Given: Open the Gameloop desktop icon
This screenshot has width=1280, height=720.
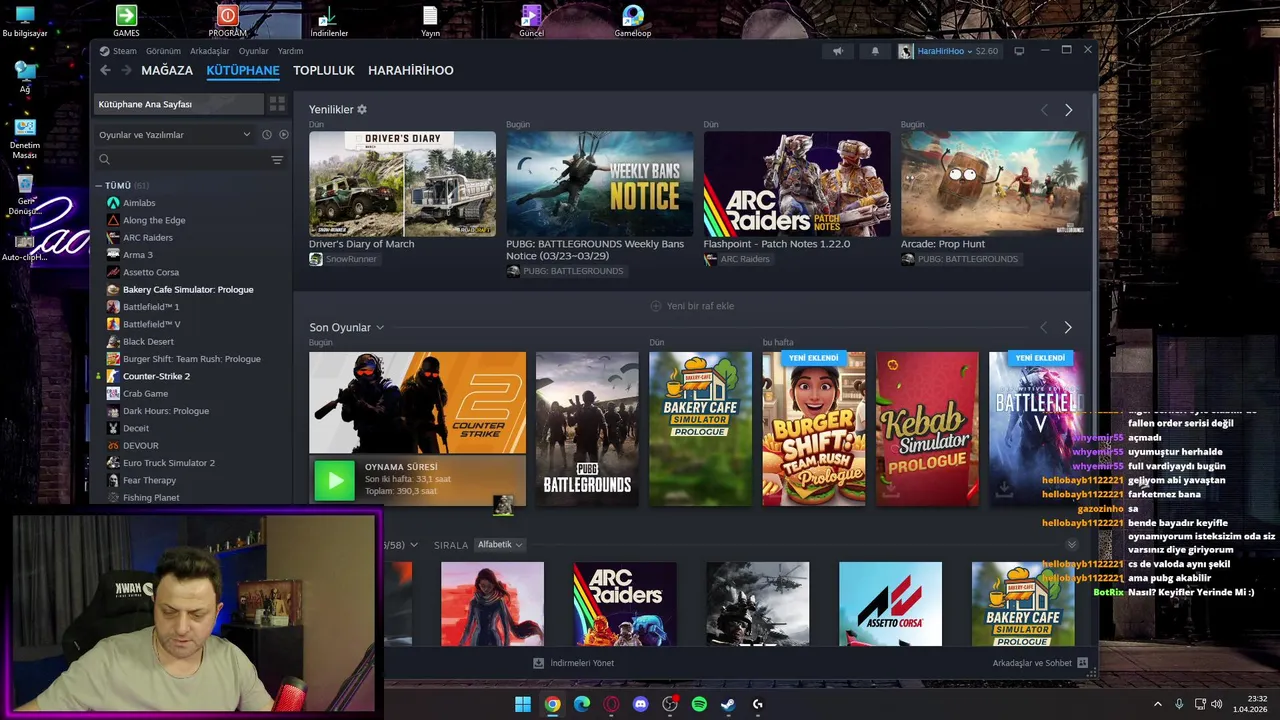Looking at the screenshot, I should [632, 21].
